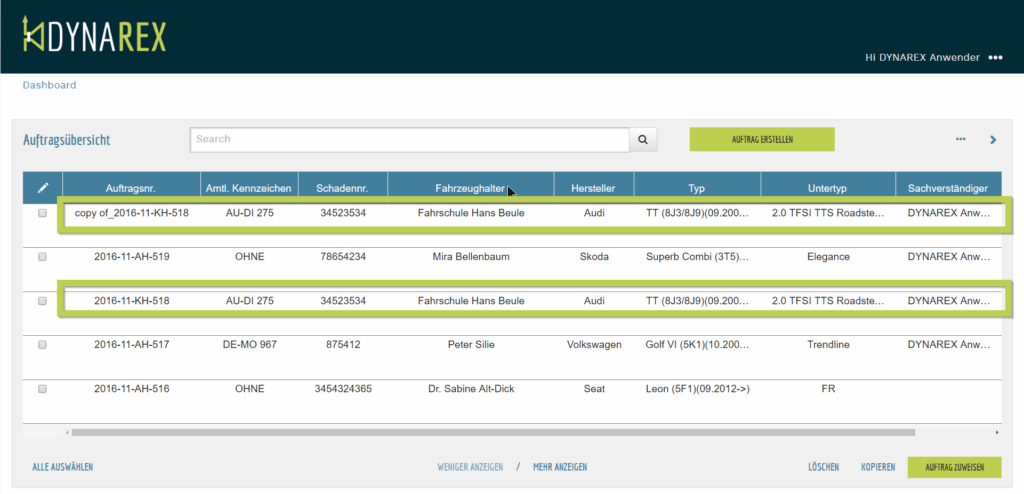Screen dimensions: 1024x494
Task: Focus the Search input field
Action: coord(409,140)
